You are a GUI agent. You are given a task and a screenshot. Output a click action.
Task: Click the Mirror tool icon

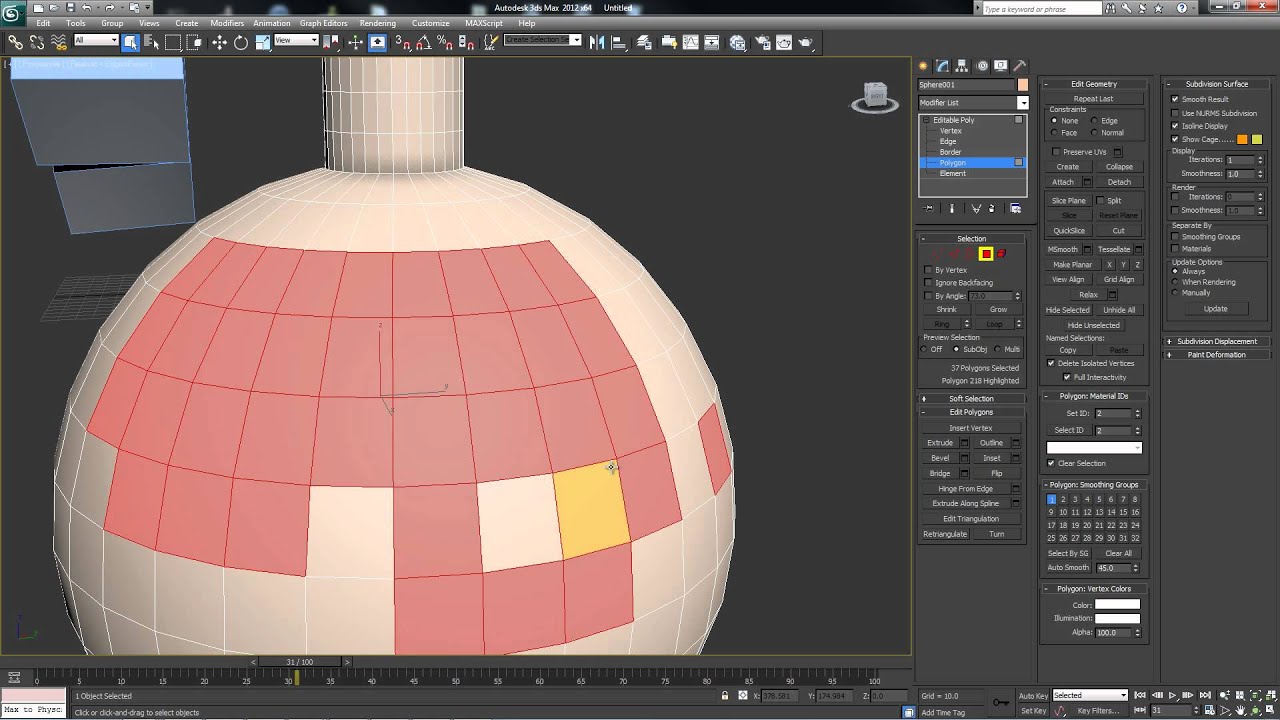coord(597,42)
